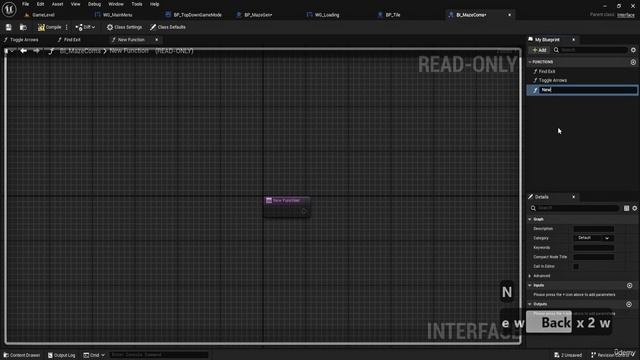
Task: Click the My Blueprint panel icon
Action: click(531, 40)
